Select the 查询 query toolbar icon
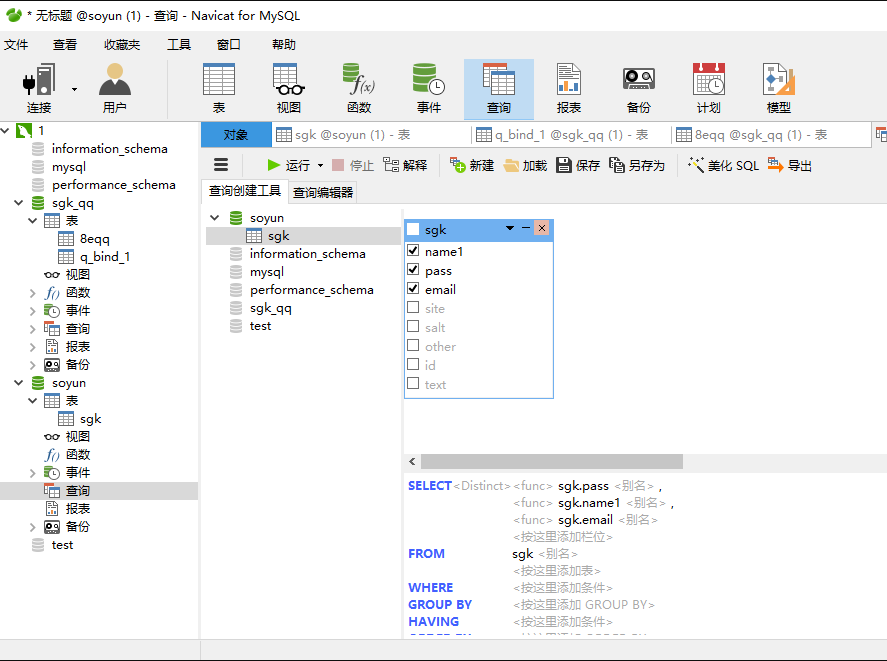Screen dimensions: 887x661 (x=498, y=89)
